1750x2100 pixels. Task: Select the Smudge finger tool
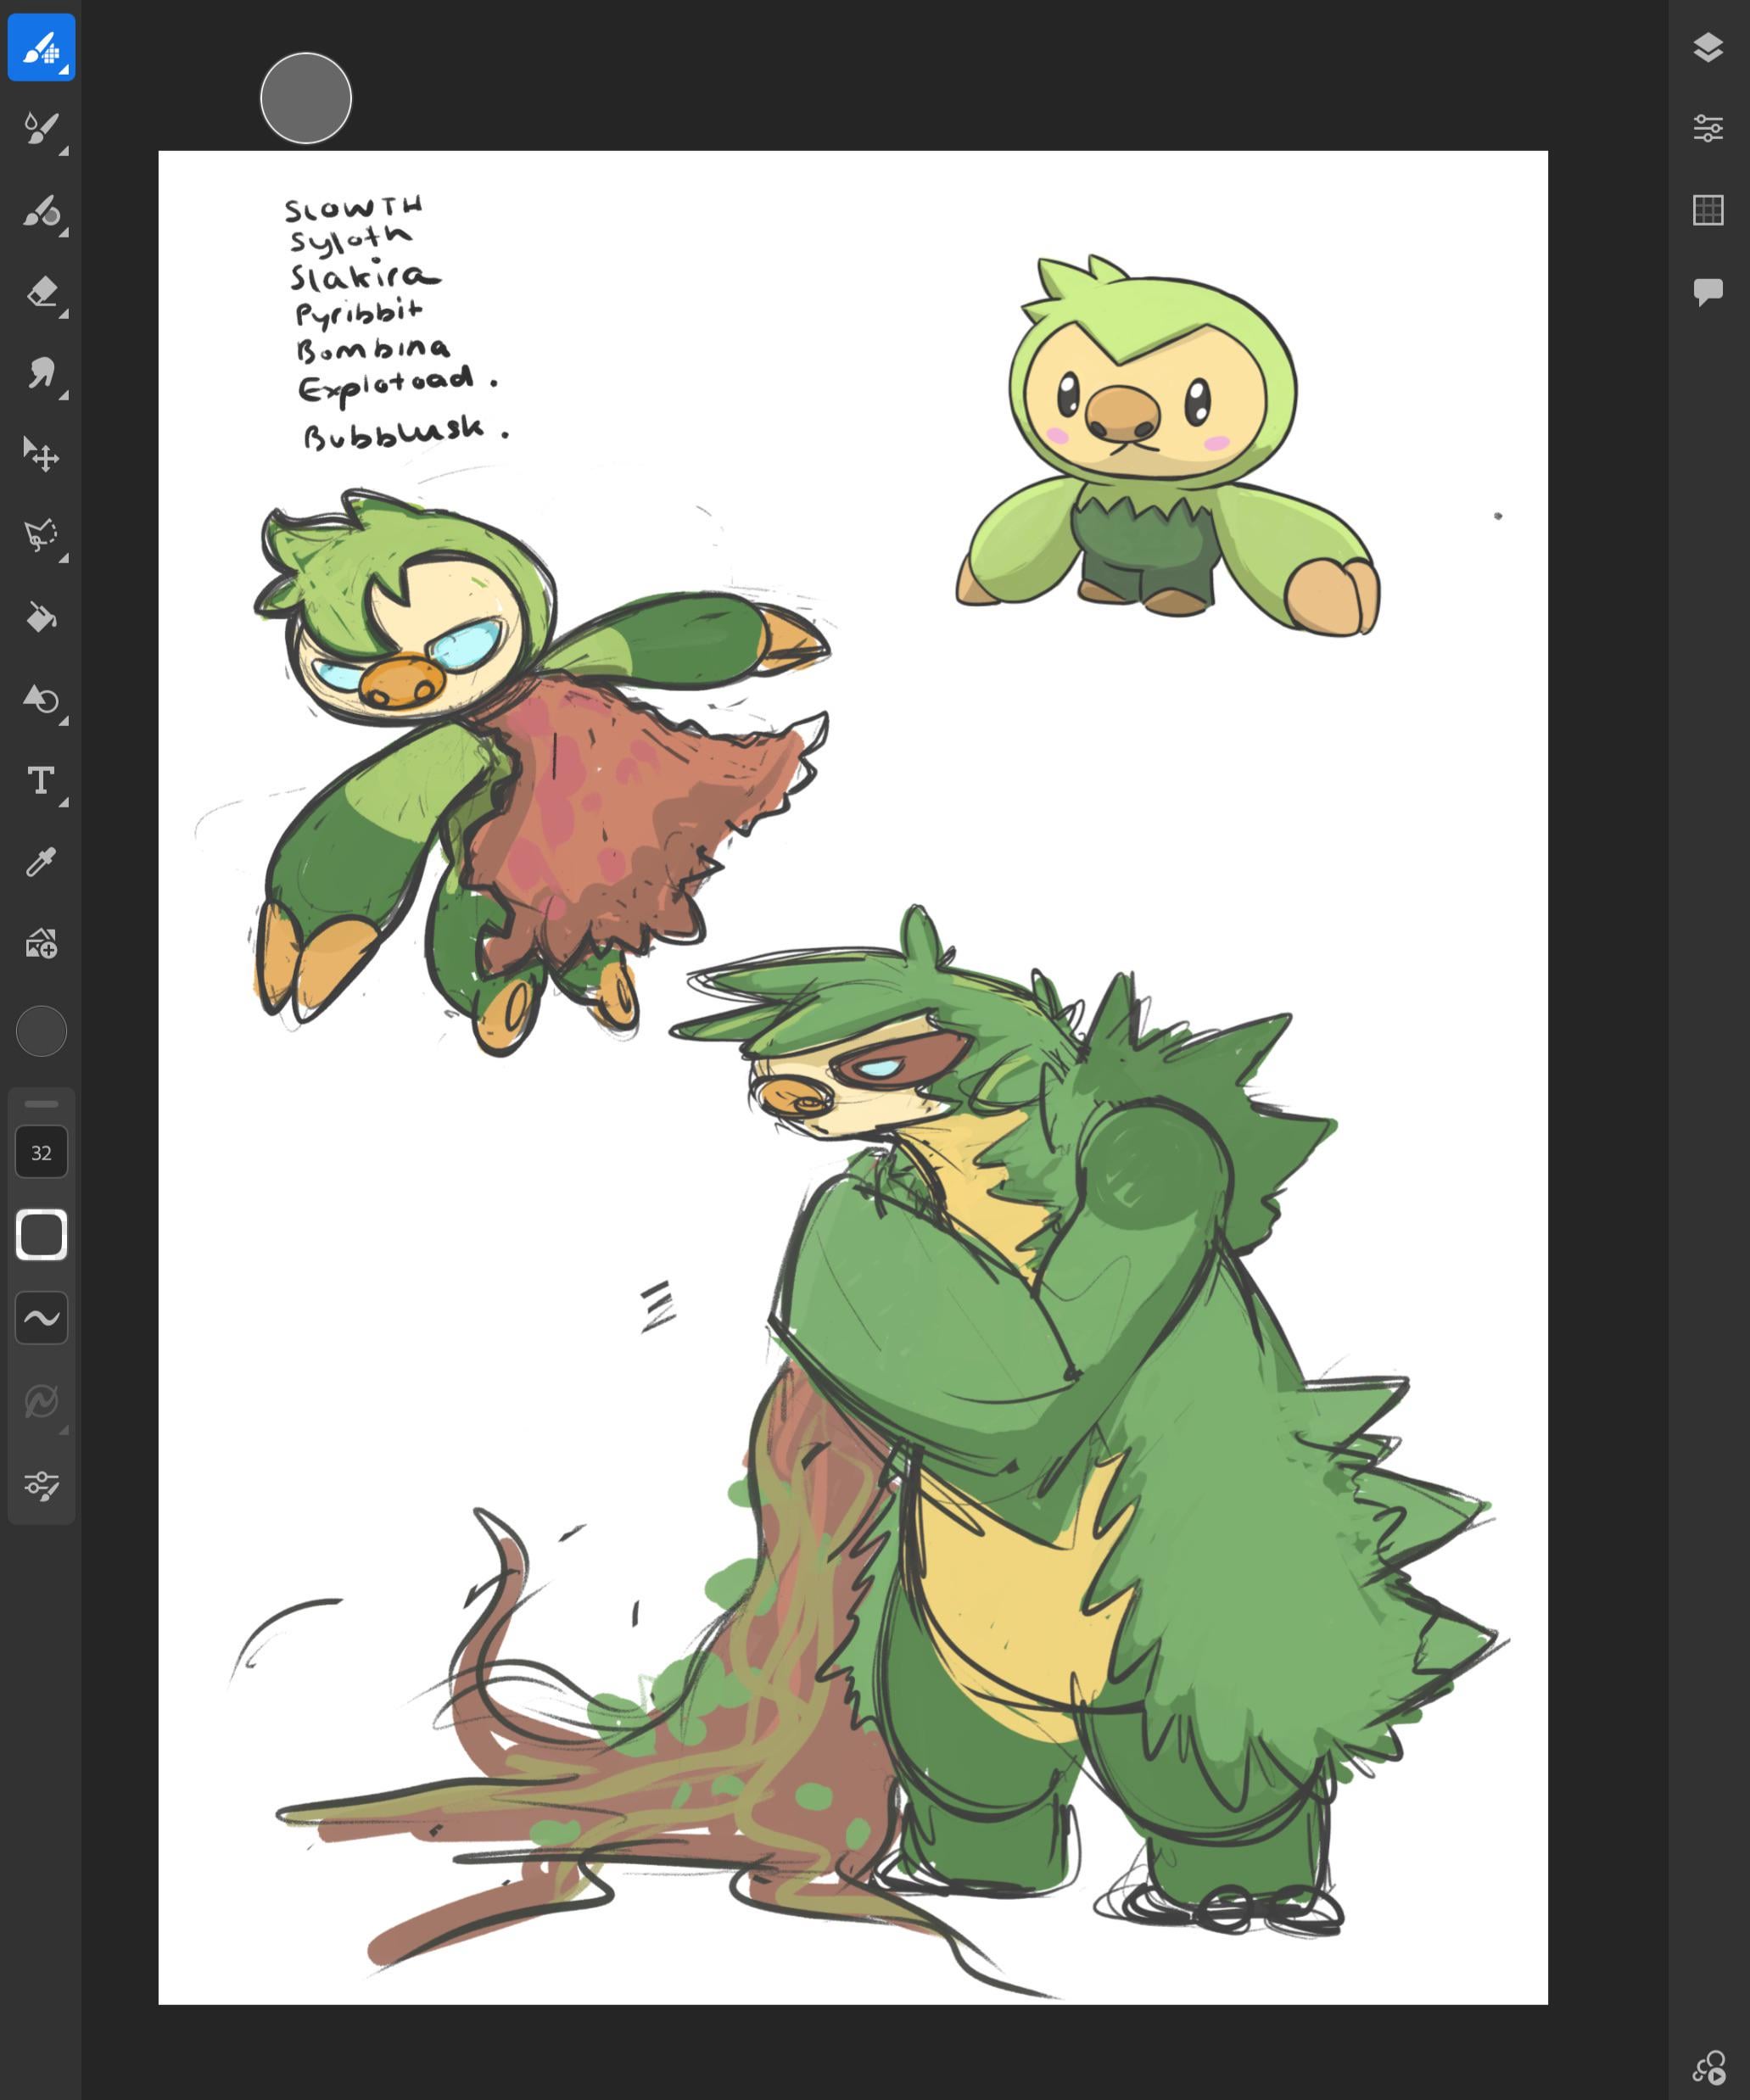[x=41, y=373]
